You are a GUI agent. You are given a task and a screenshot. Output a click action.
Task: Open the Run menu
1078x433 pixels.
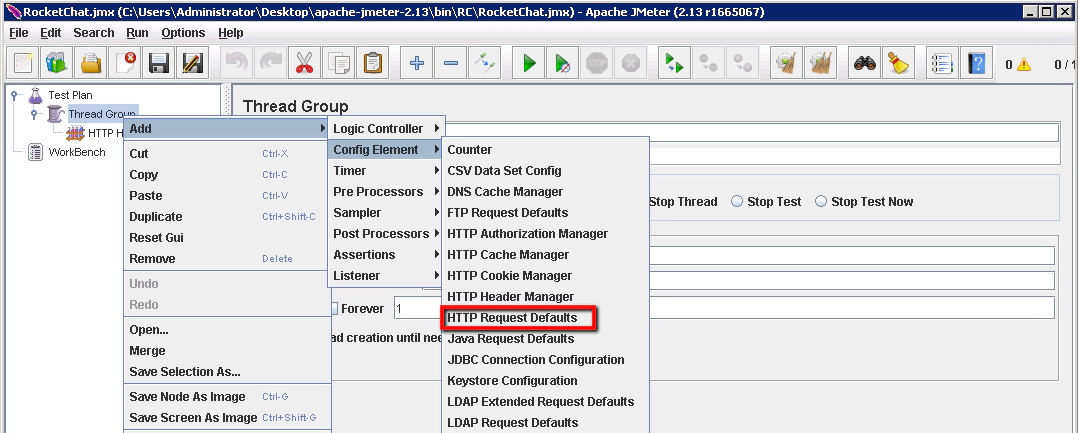[x=138, y=32]
